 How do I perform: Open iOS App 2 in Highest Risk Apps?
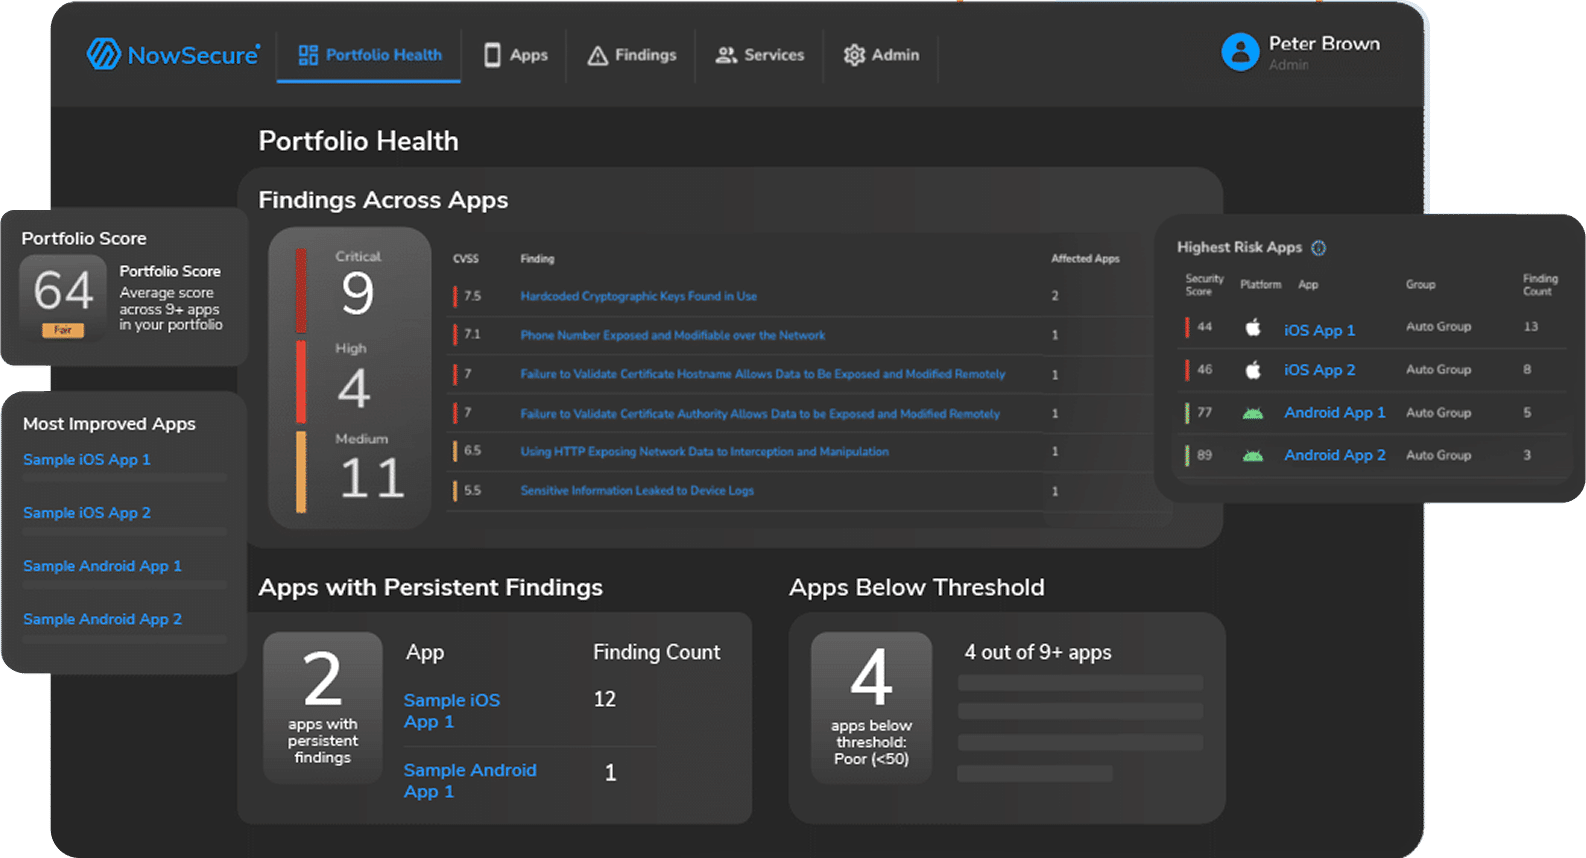pos(1320,370)
